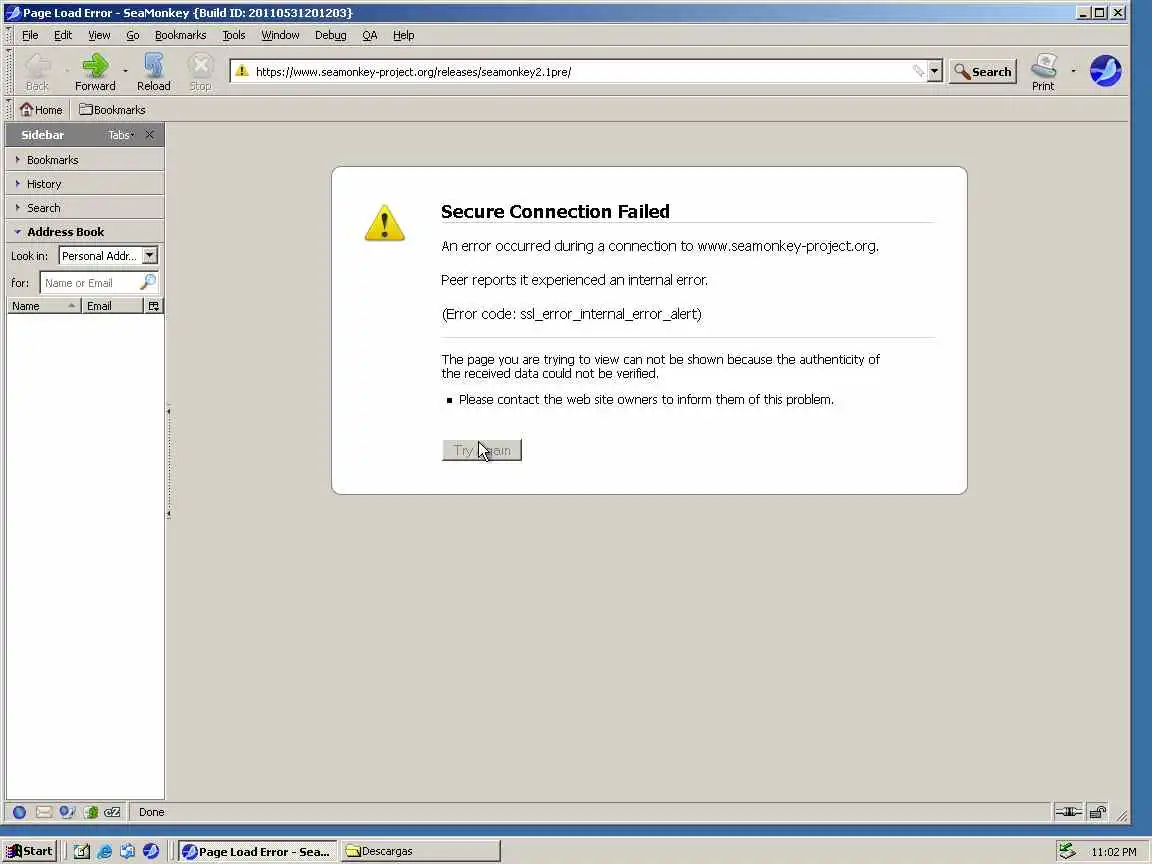This screenshot has width=1152, height=864.
Task: Open the URL bar history dropdown
Action: coord(935,71)
